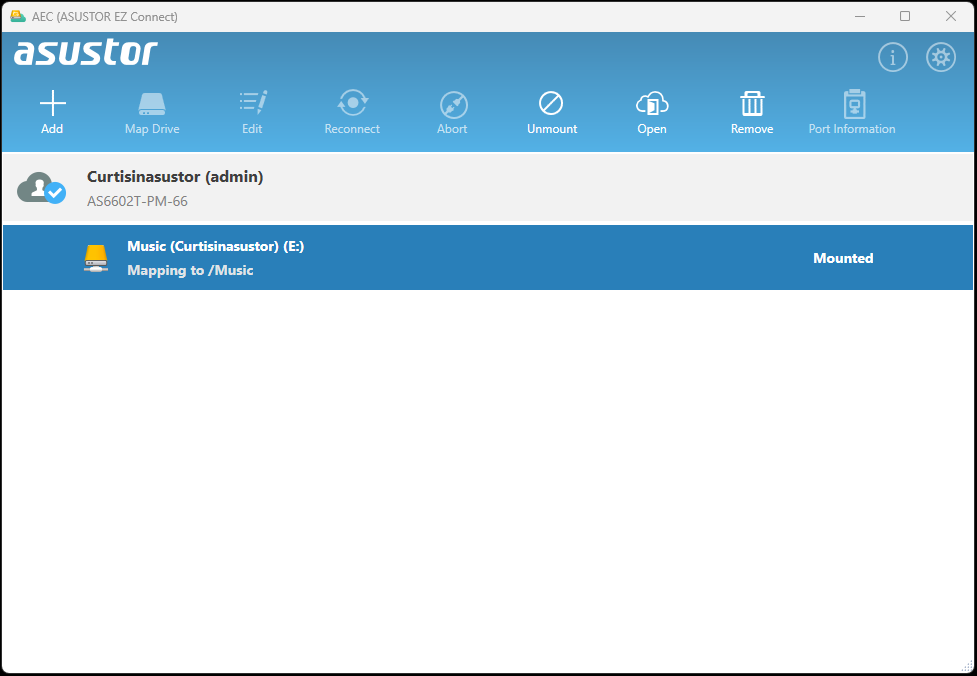Open settings via the gear icon
Viewport: 977px width, 676px height.
940,58
